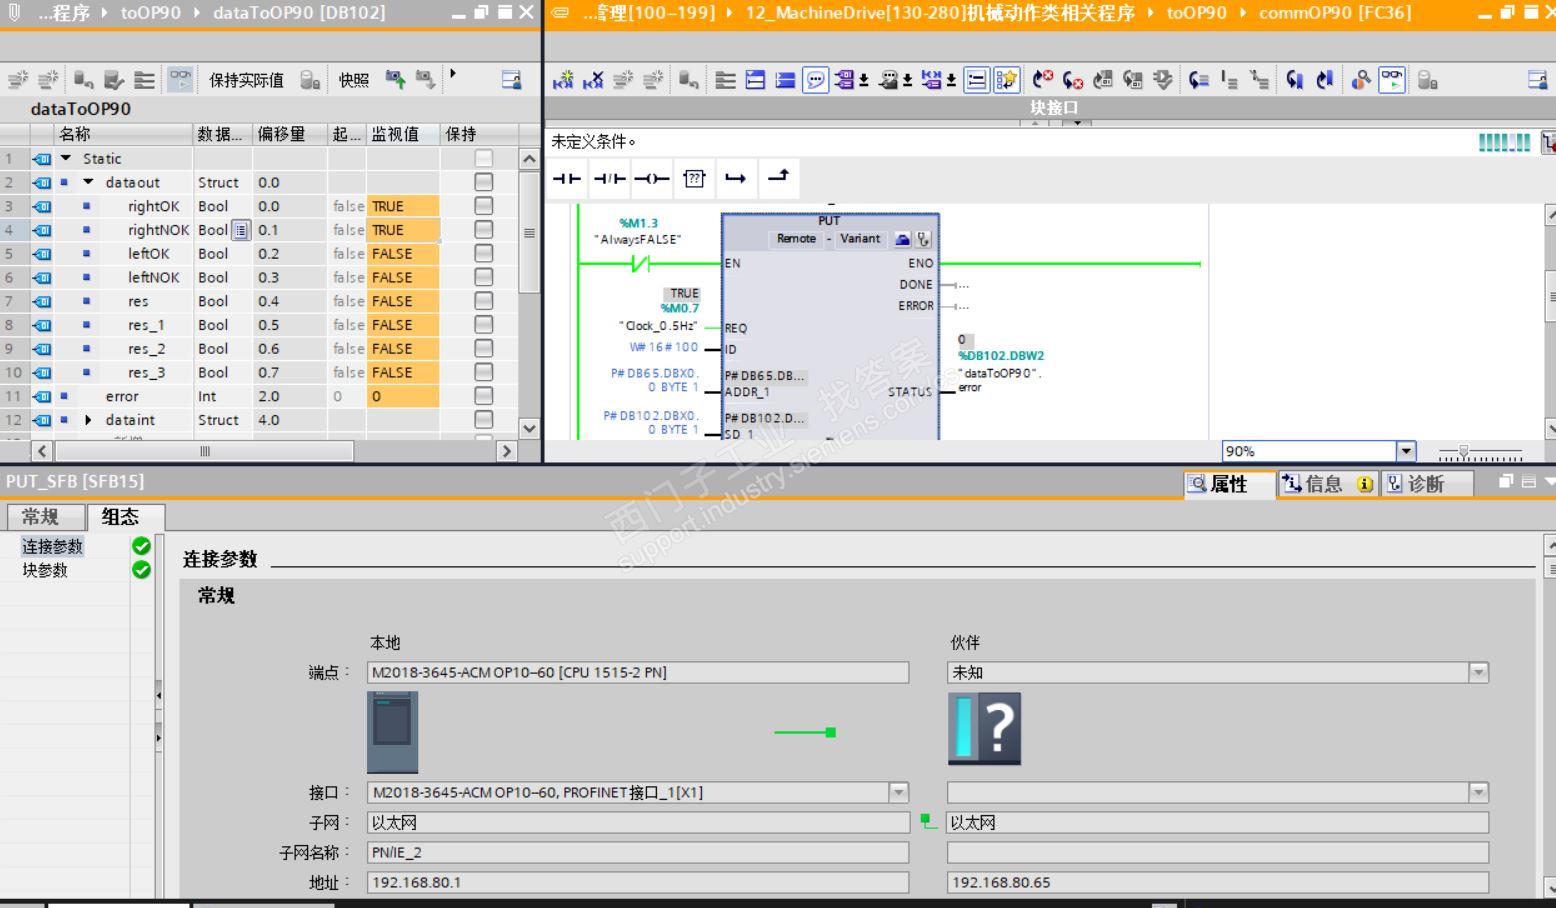Screen dimensions: 1556x908
Task: Collapse the dataout struct node
Action: pos(88,182)
